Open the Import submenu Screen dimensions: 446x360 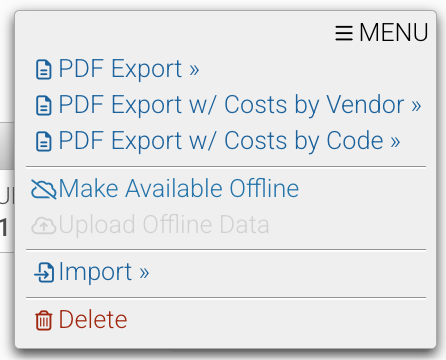point(92,272)
